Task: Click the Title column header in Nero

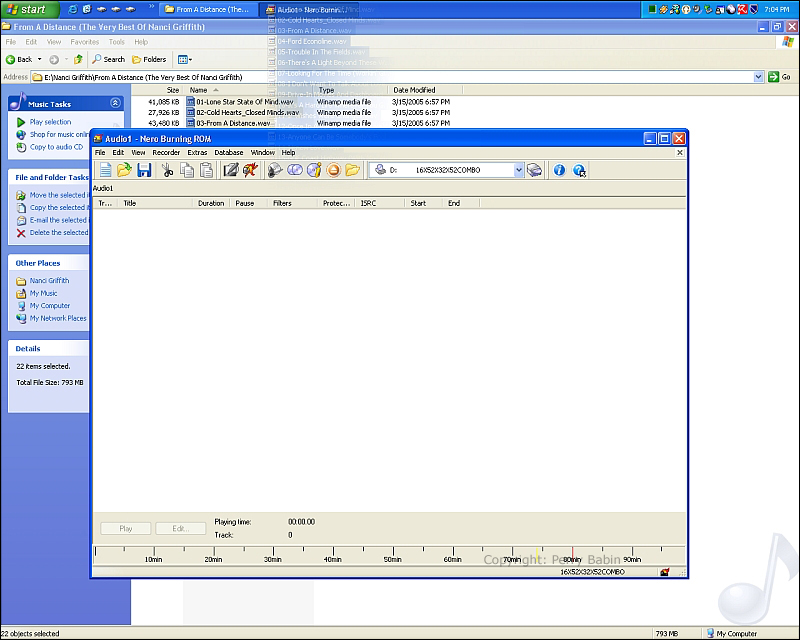Action: point(155,203)
